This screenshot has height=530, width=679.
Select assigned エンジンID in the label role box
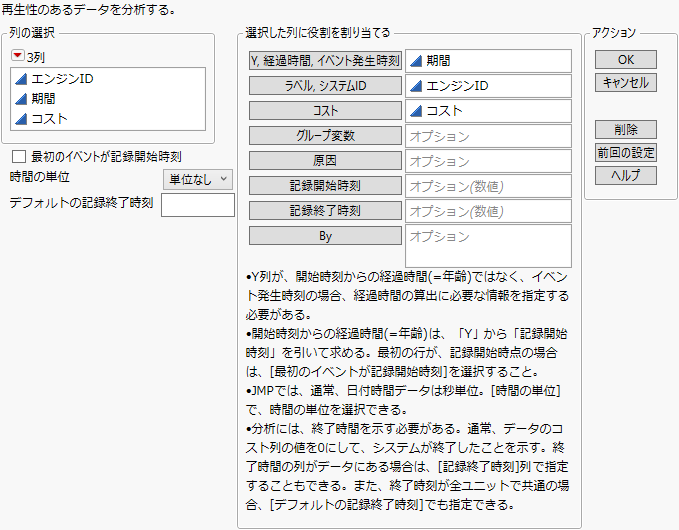click(457, 86)
